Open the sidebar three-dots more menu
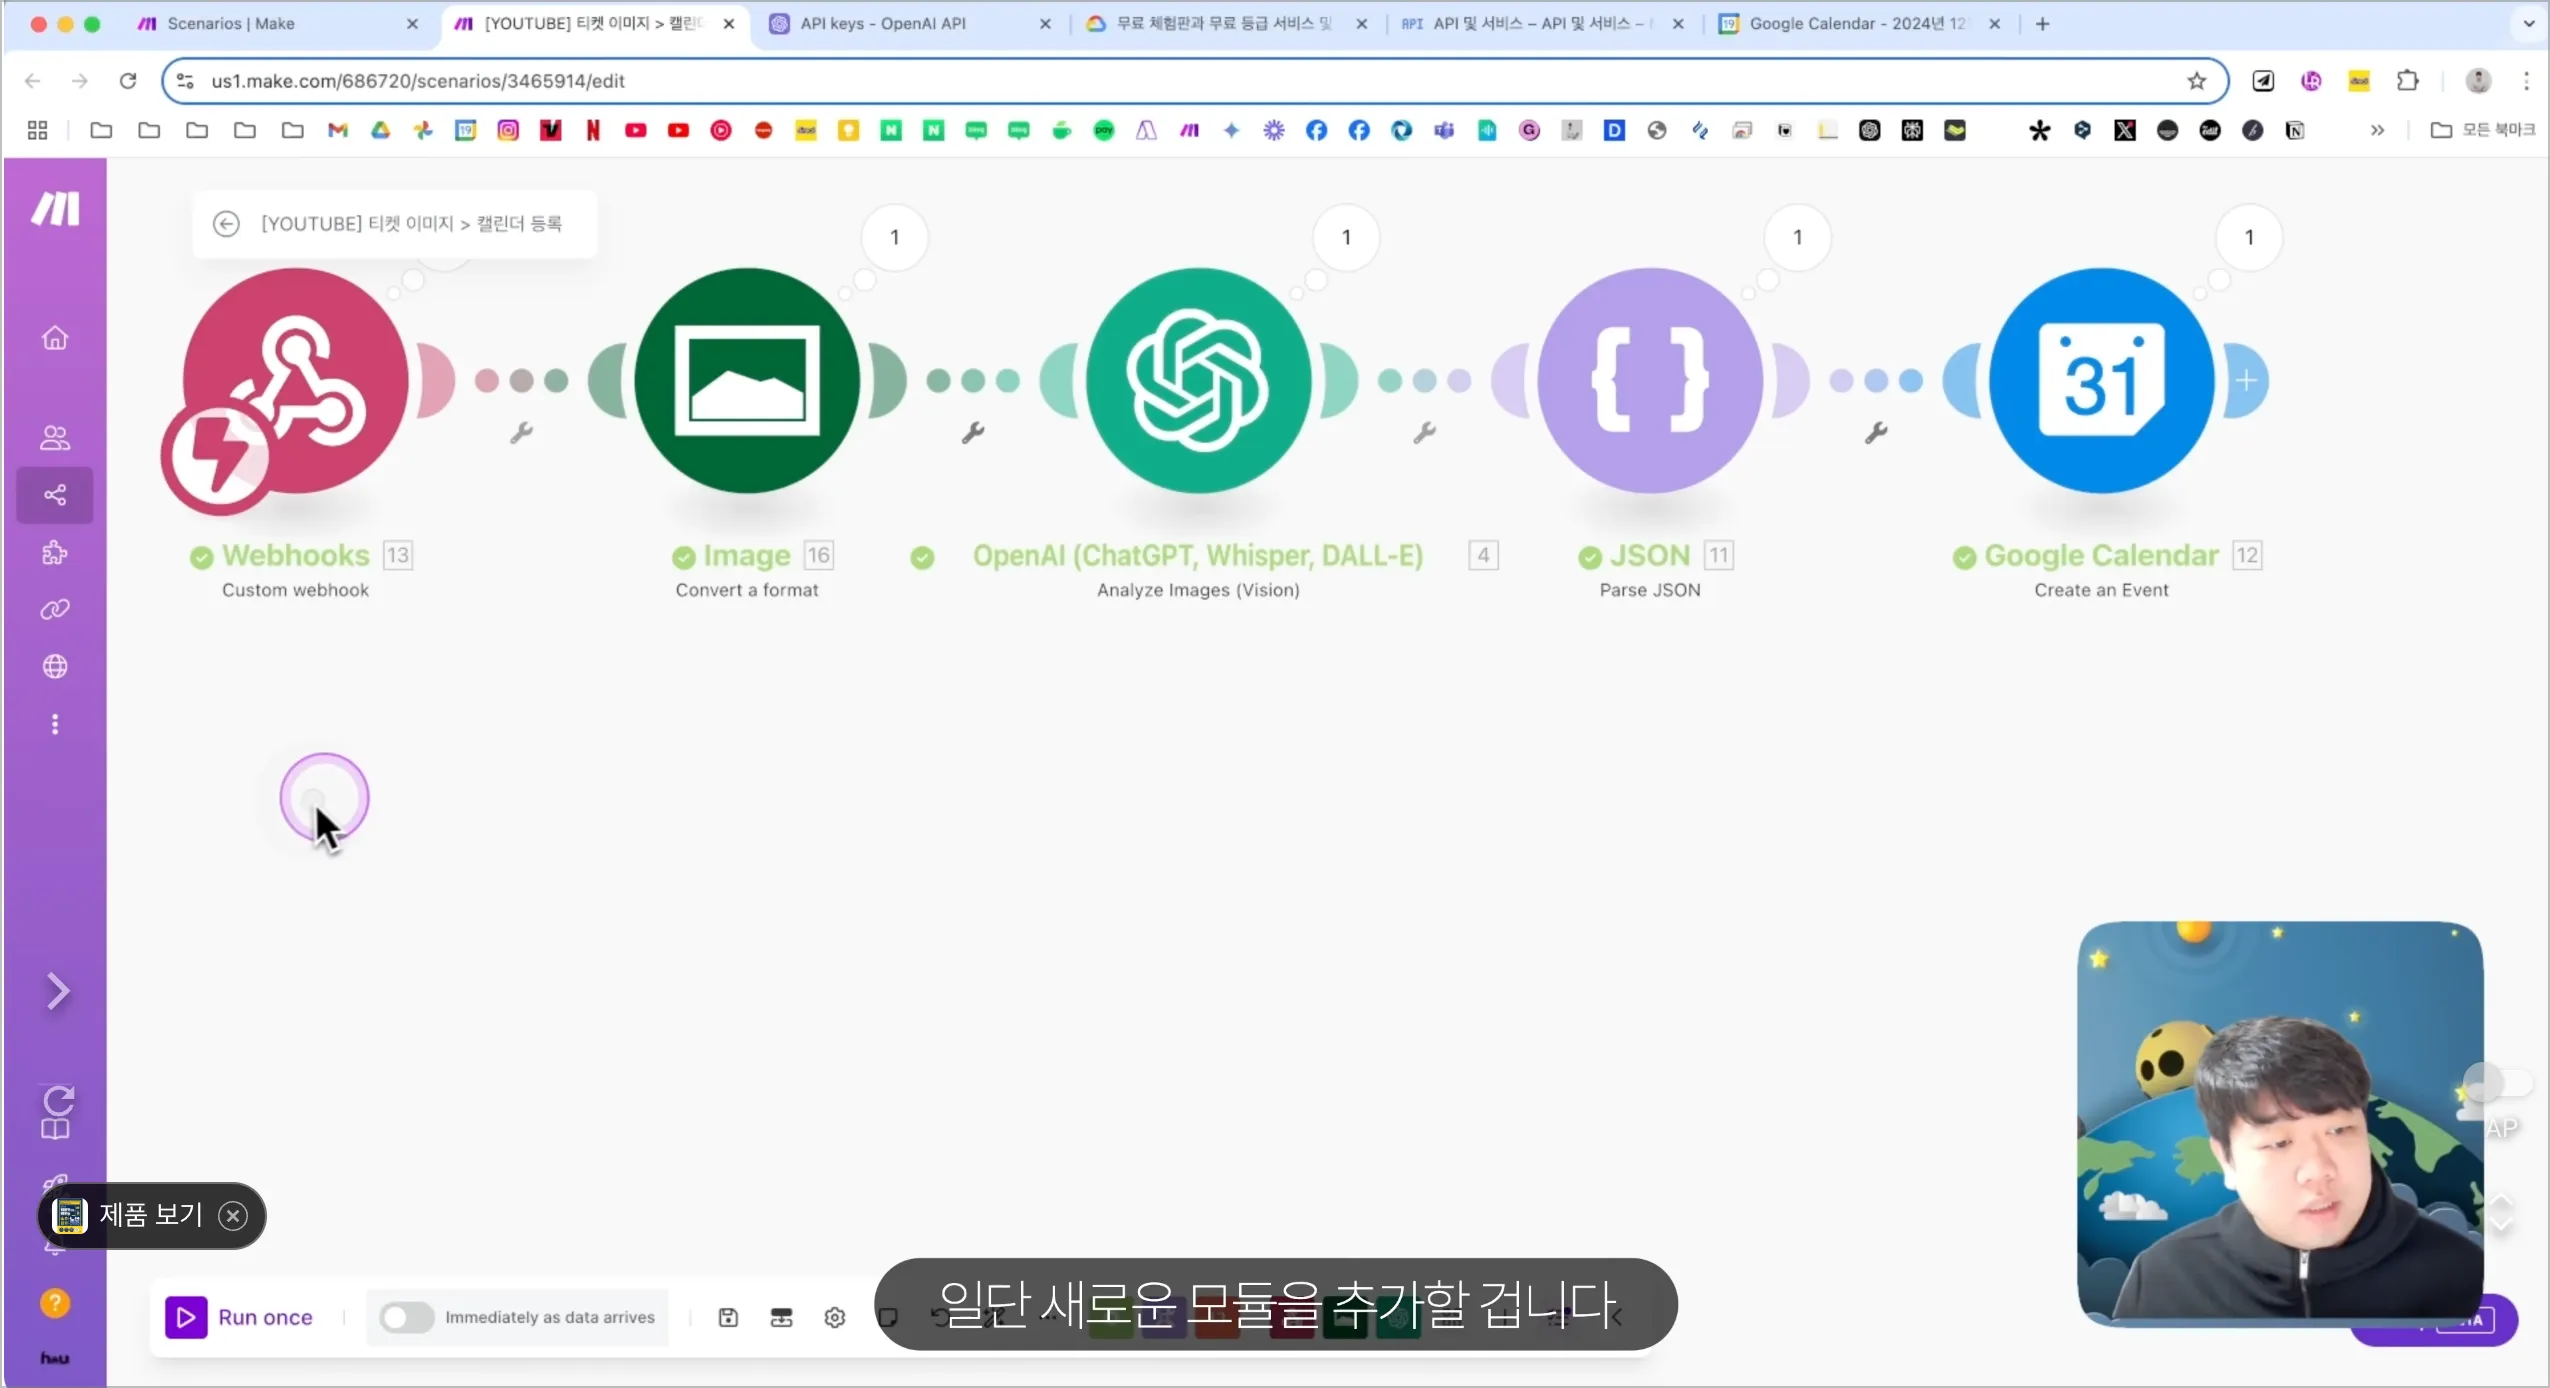 coord(55,724)
